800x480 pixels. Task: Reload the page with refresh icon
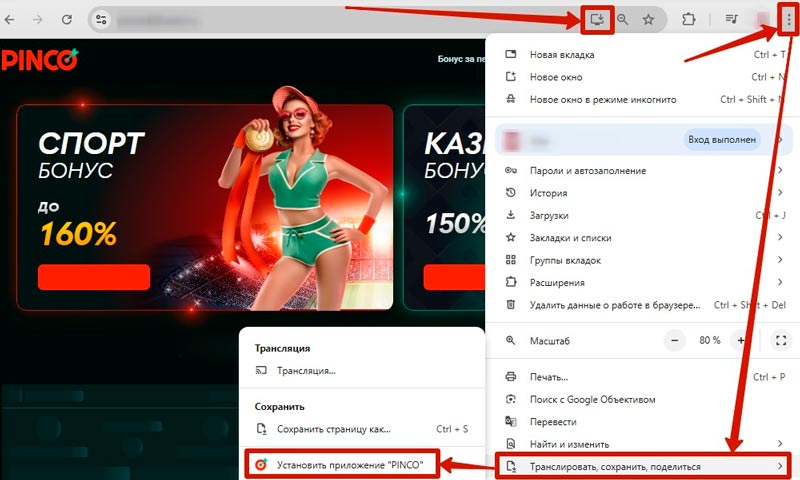(x=67, y=19)
